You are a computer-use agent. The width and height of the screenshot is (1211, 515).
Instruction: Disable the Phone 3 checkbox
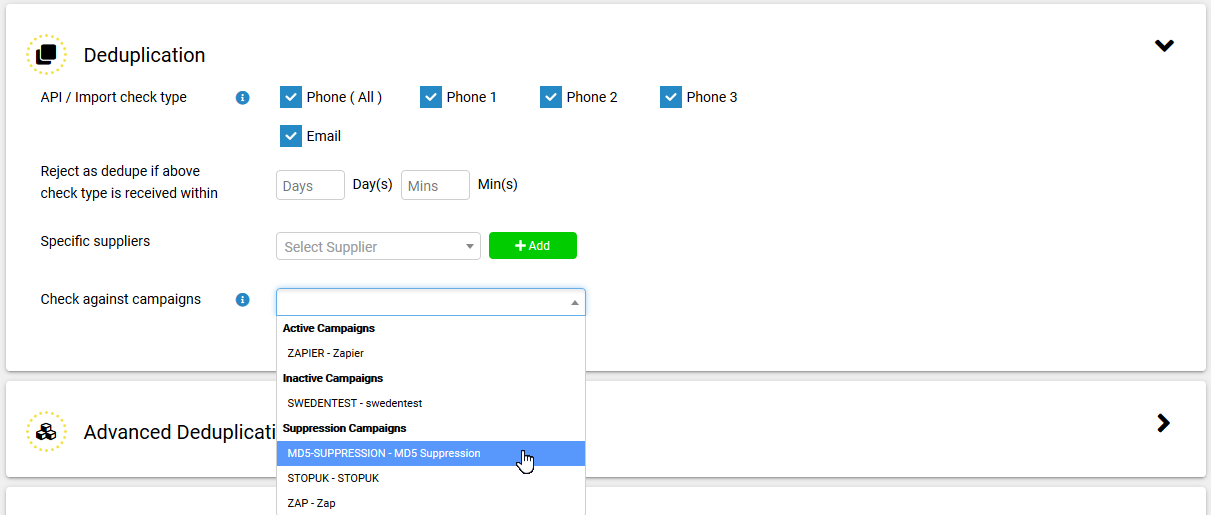(x=671, y=97)
